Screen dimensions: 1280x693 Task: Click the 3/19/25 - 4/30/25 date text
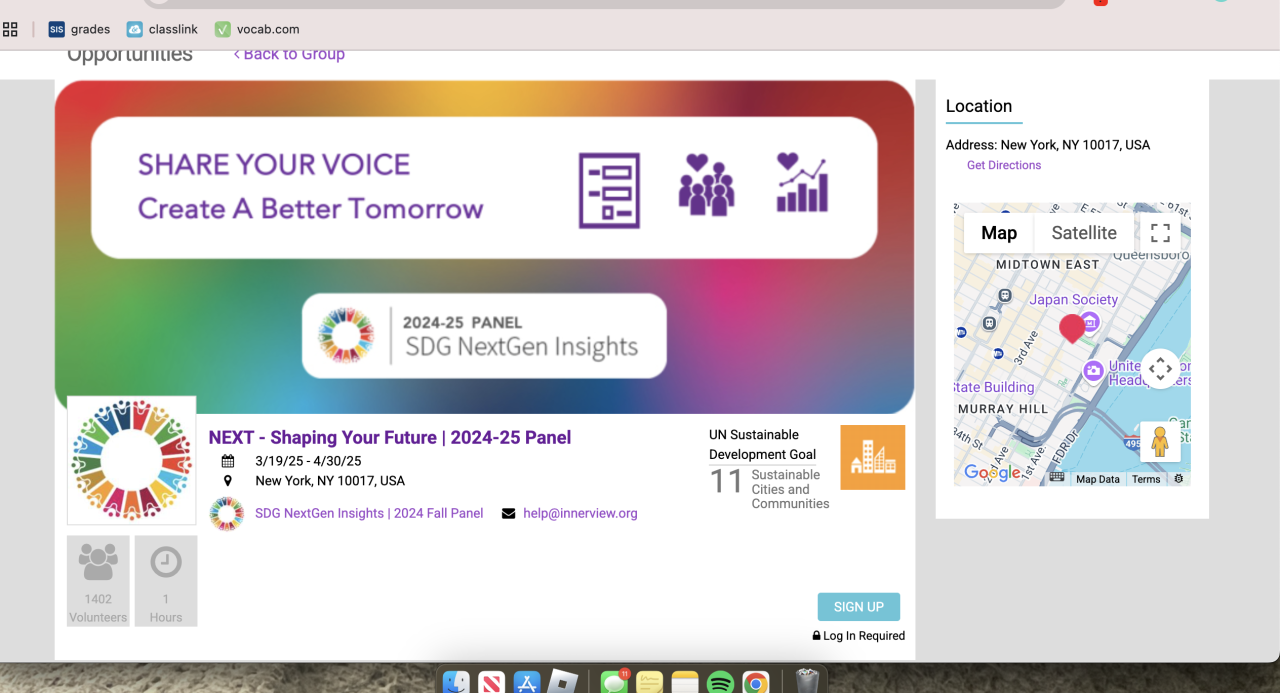[x=308, y=461]
